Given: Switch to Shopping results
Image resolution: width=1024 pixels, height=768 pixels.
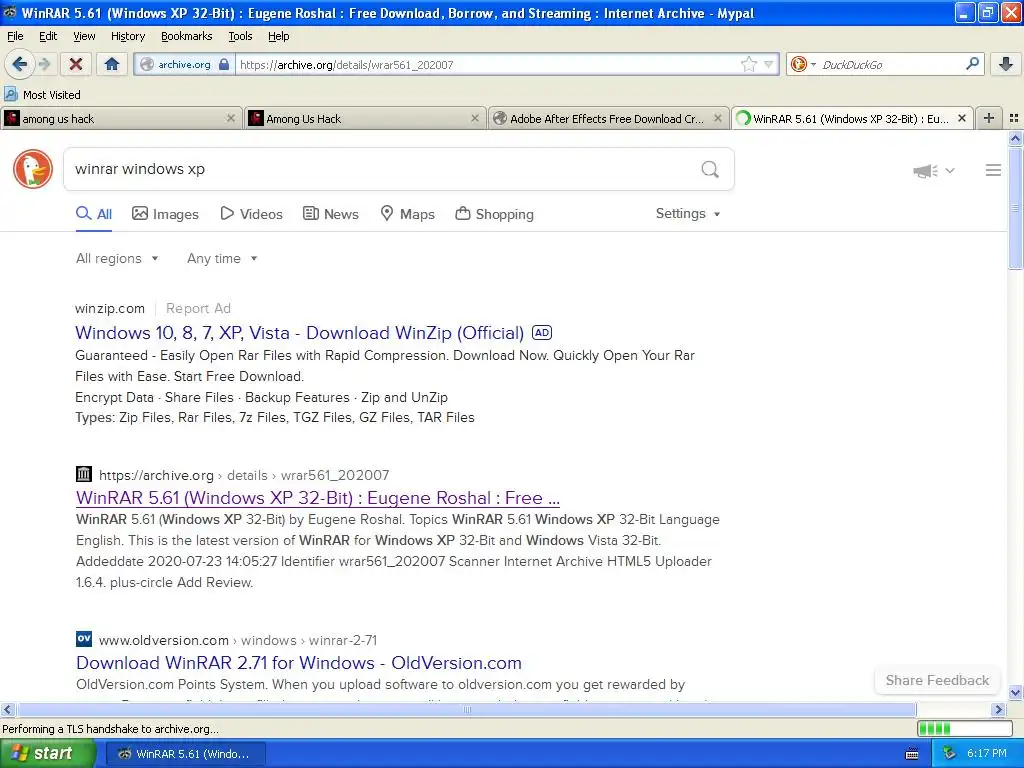Looking at the screenshot, I should coord(494,214).
